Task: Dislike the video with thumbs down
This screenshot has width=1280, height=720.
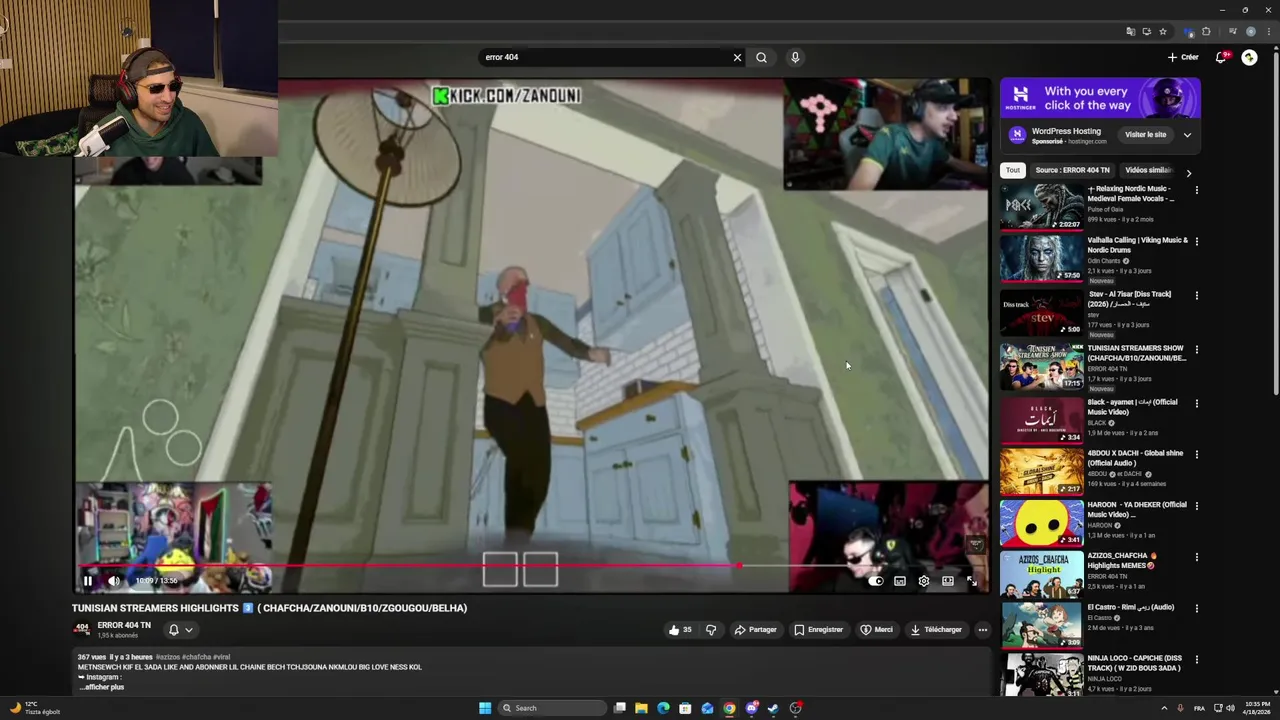Action: 711,630
